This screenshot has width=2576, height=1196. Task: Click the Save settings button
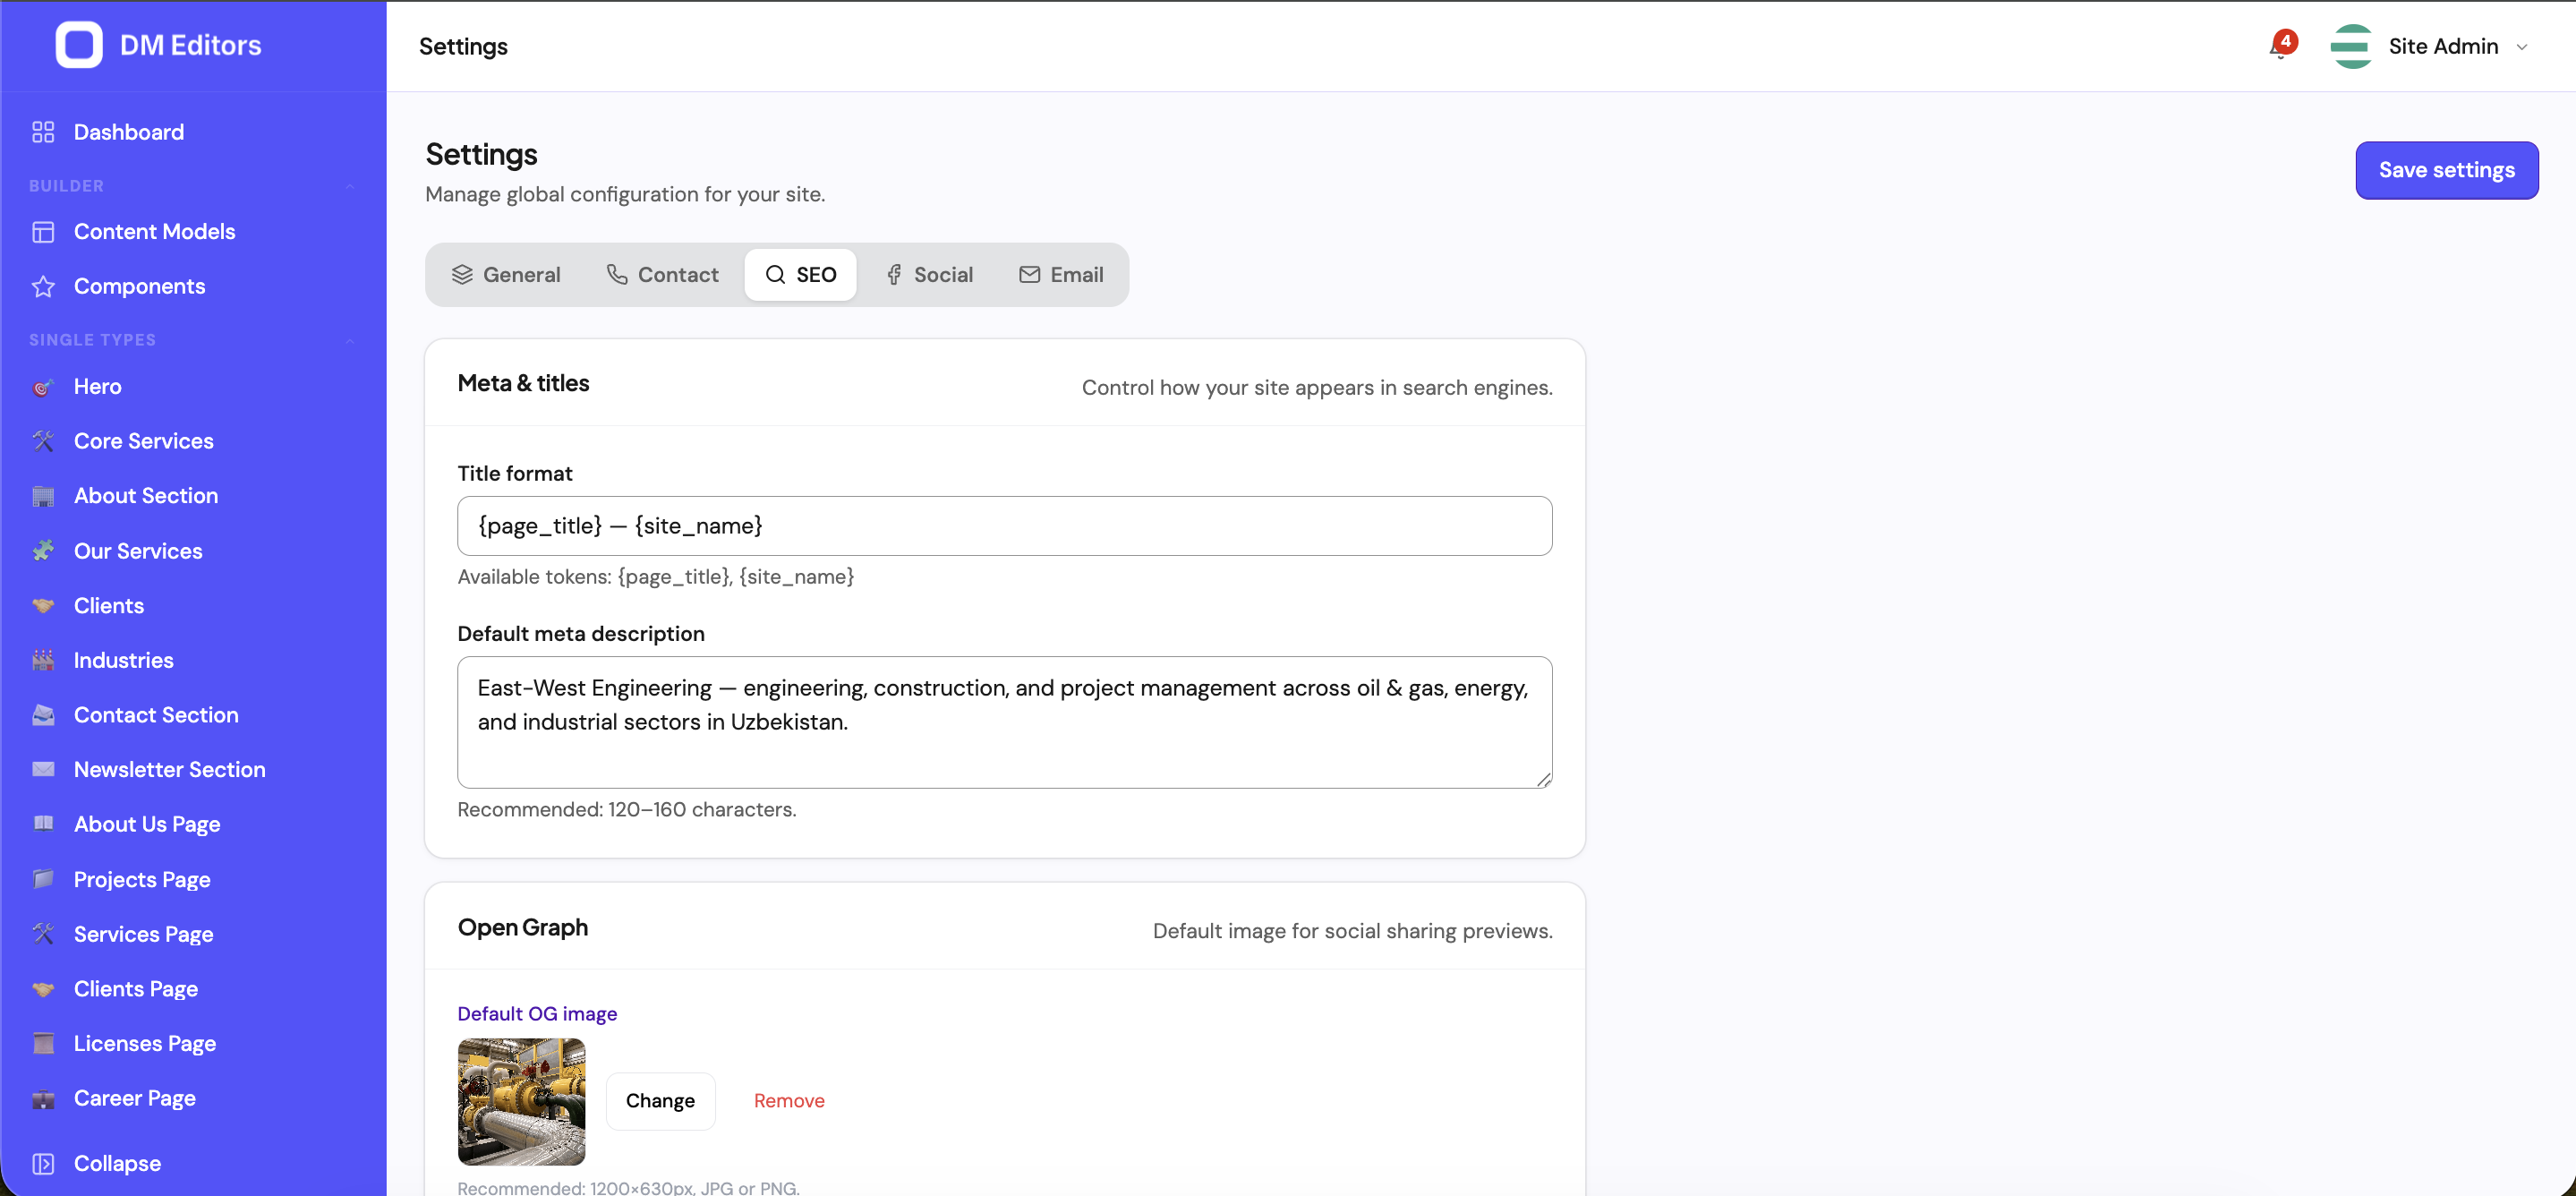tap(2446, 170)
